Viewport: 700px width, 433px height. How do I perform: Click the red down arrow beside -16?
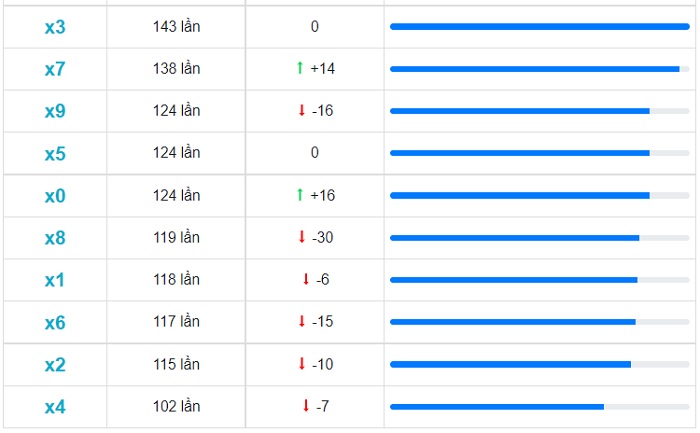301,110
